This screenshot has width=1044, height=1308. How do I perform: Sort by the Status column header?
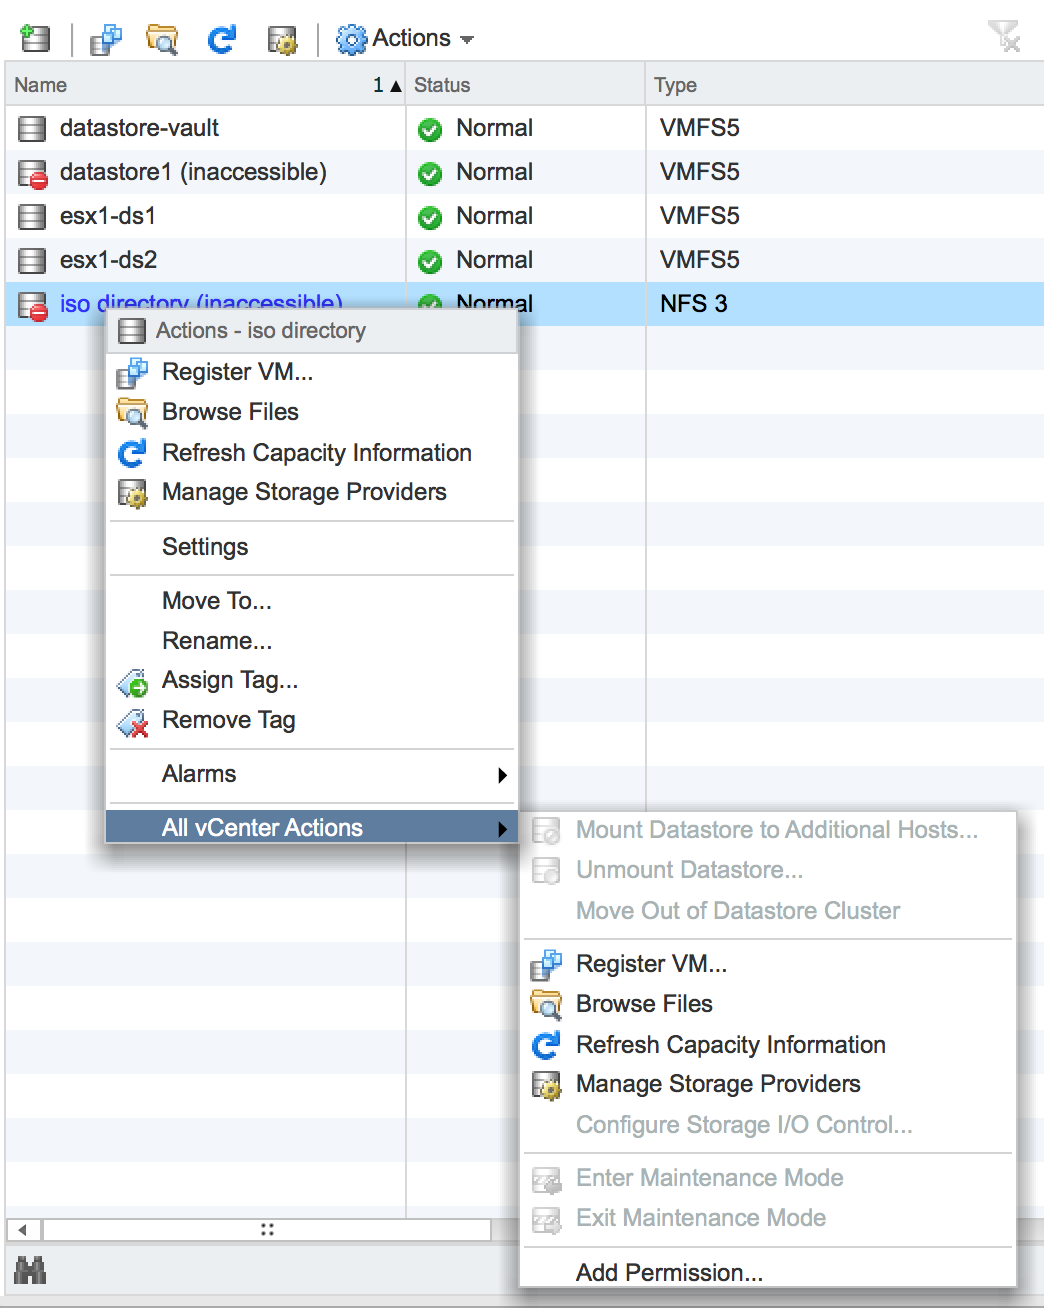click(x=526, y=85)
